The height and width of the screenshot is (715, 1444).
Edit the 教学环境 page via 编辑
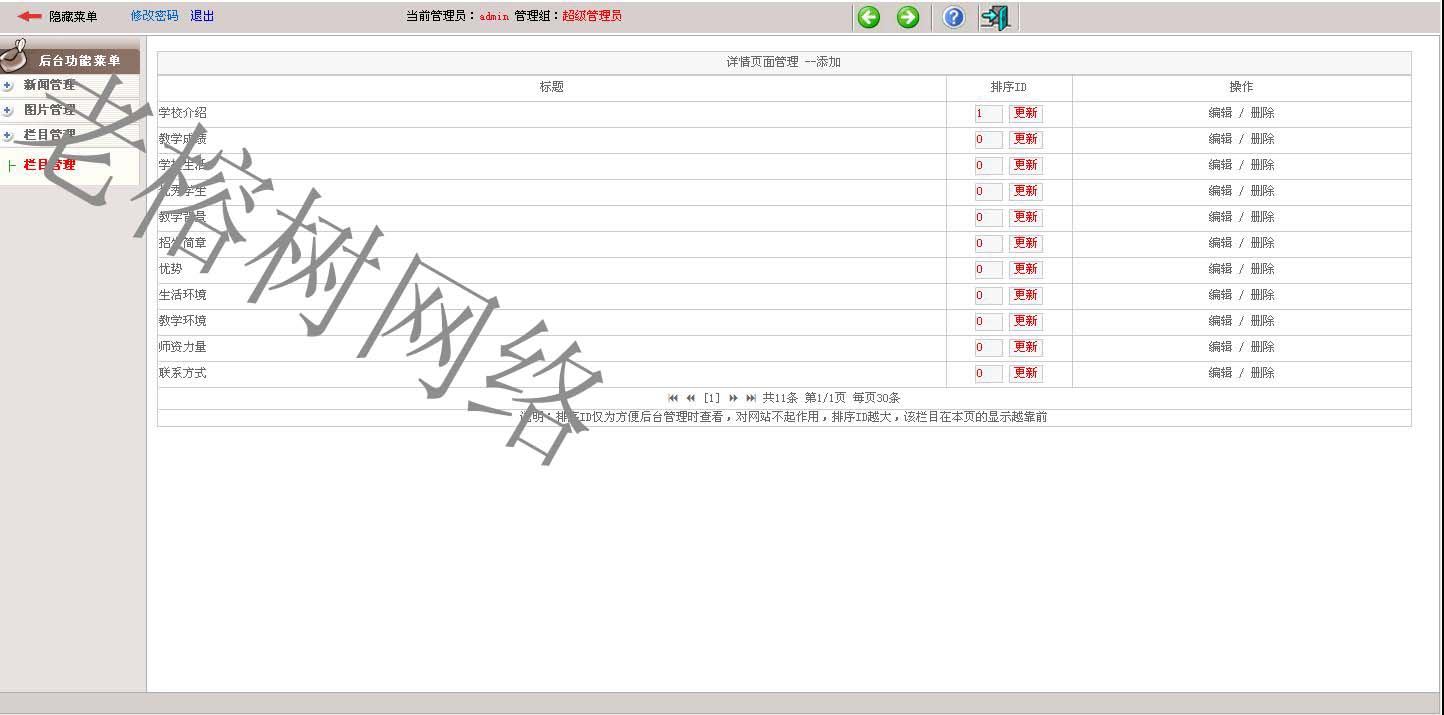click(1220, 321)
